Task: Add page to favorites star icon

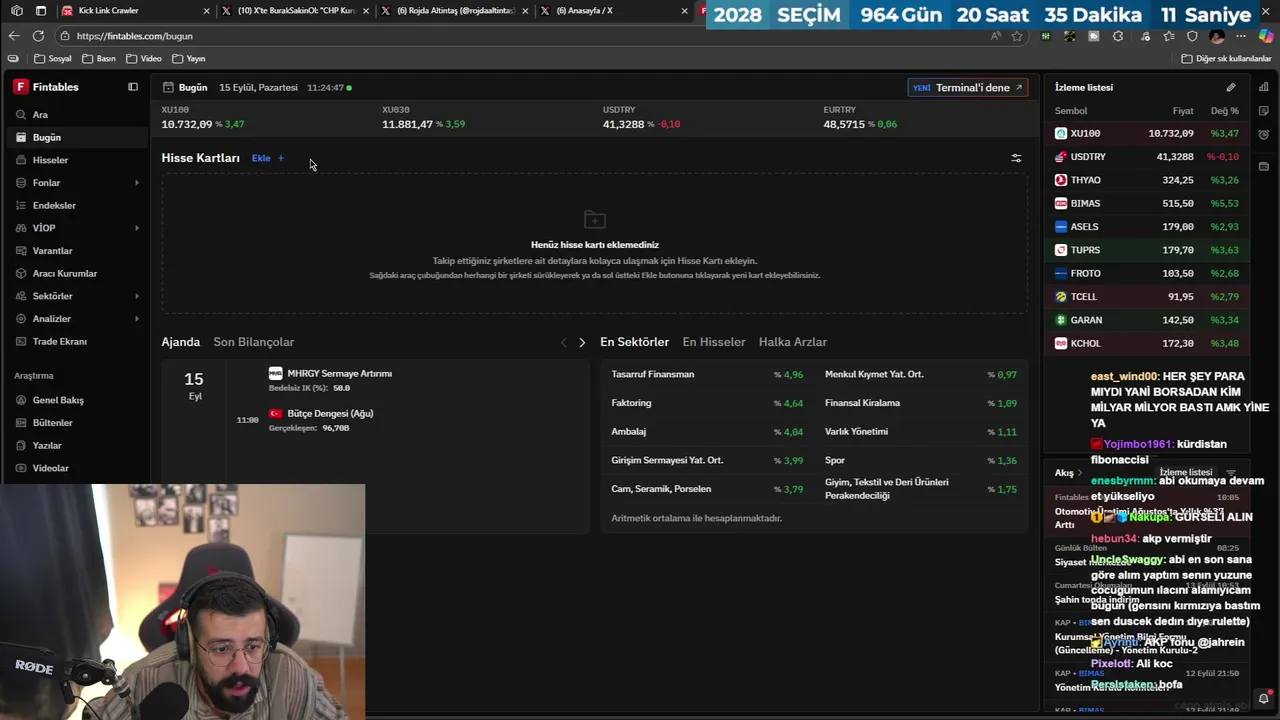Action: (1017, 36)
